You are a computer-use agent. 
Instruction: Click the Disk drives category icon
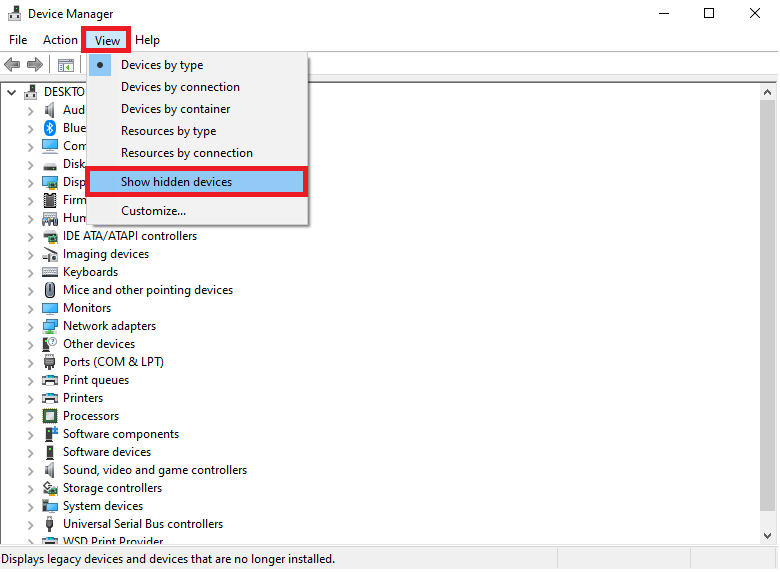50,165
